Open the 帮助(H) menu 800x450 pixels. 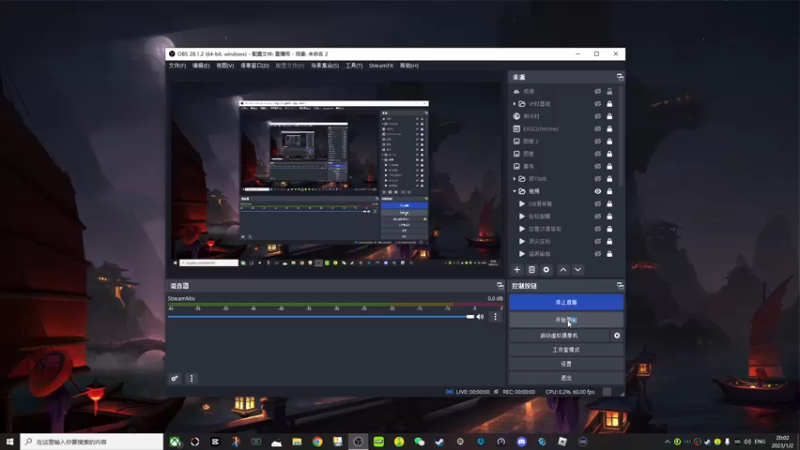point(409,66)
